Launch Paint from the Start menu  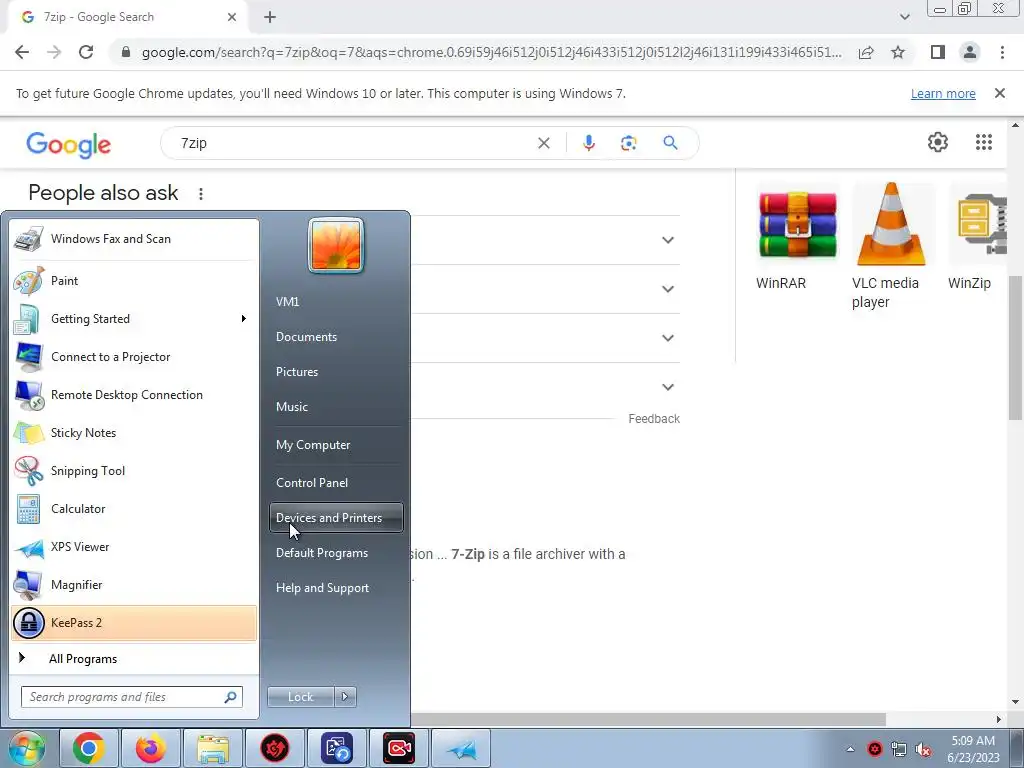click(134, 281)
